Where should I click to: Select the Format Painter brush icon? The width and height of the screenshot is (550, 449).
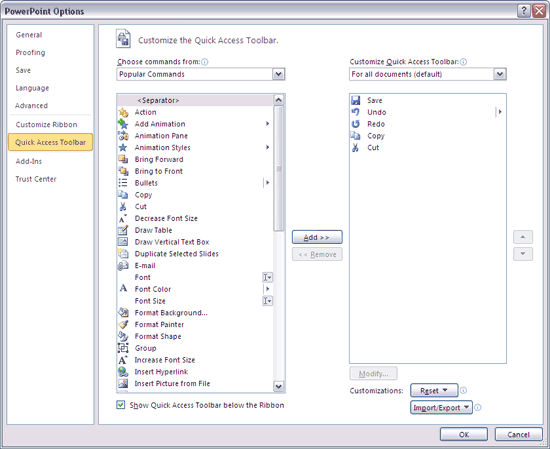point(123,324)
